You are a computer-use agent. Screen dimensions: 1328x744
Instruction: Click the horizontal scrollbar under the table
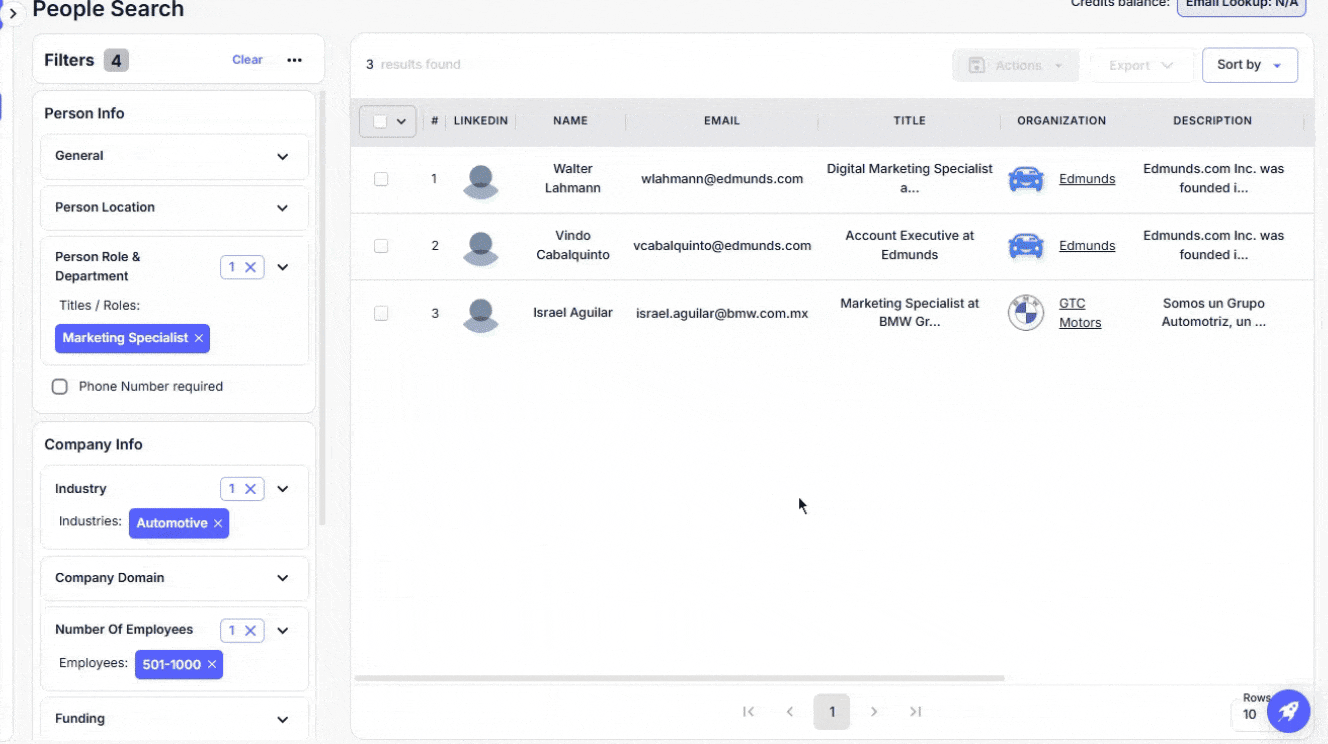pyautogui.click(x=680, y=678)
